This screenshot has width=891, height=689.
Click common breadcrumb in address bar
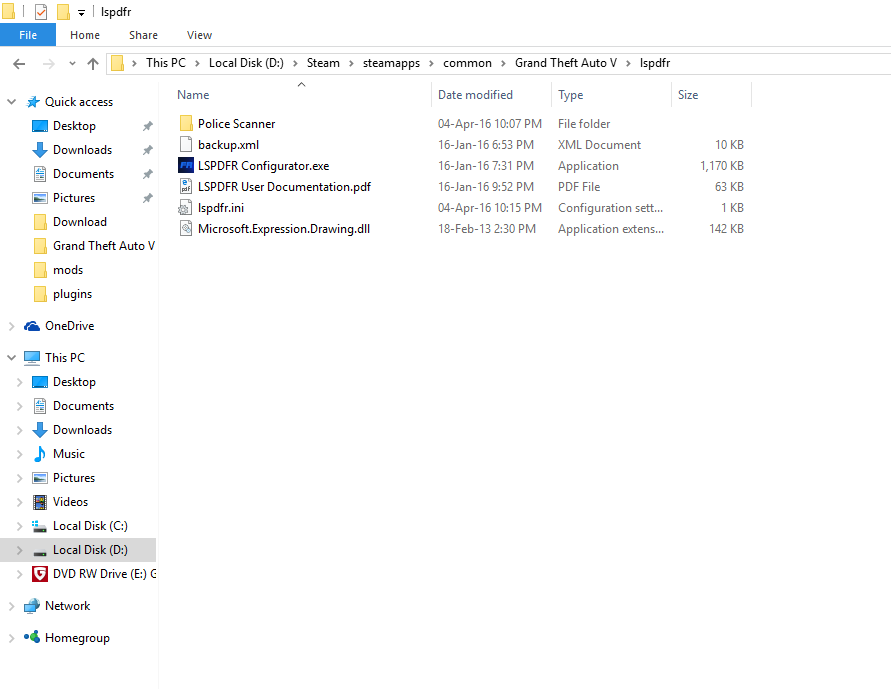467,63
